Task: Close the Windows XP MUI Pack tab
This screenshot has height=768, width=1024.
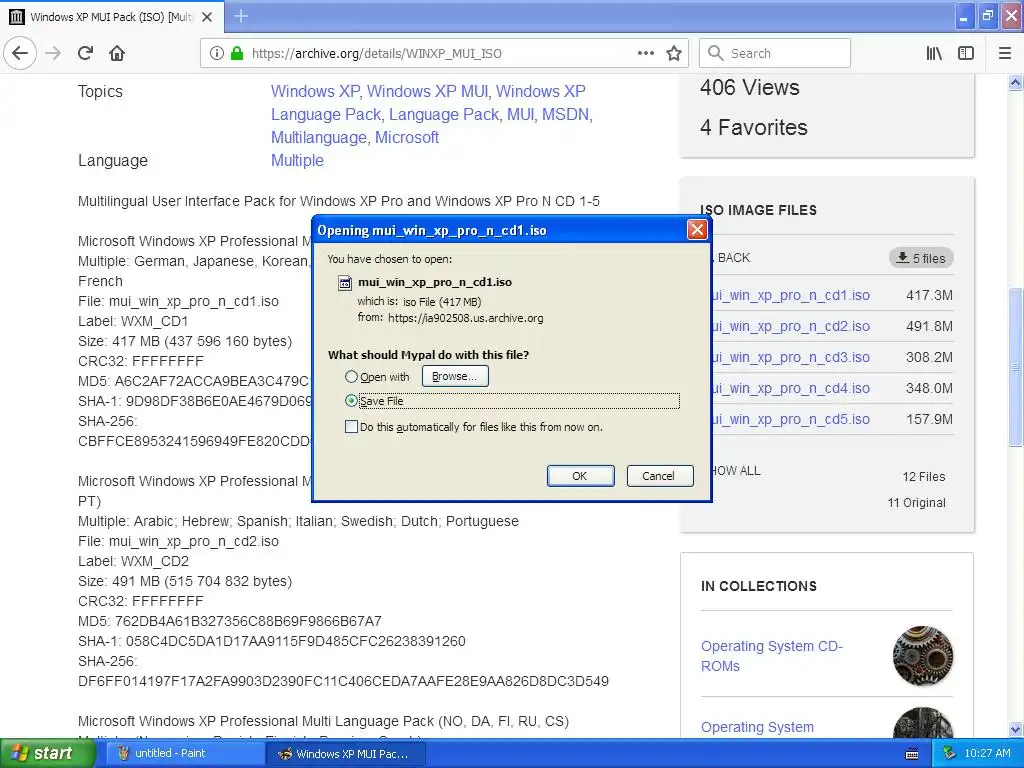Action: [x=207, y=17]
